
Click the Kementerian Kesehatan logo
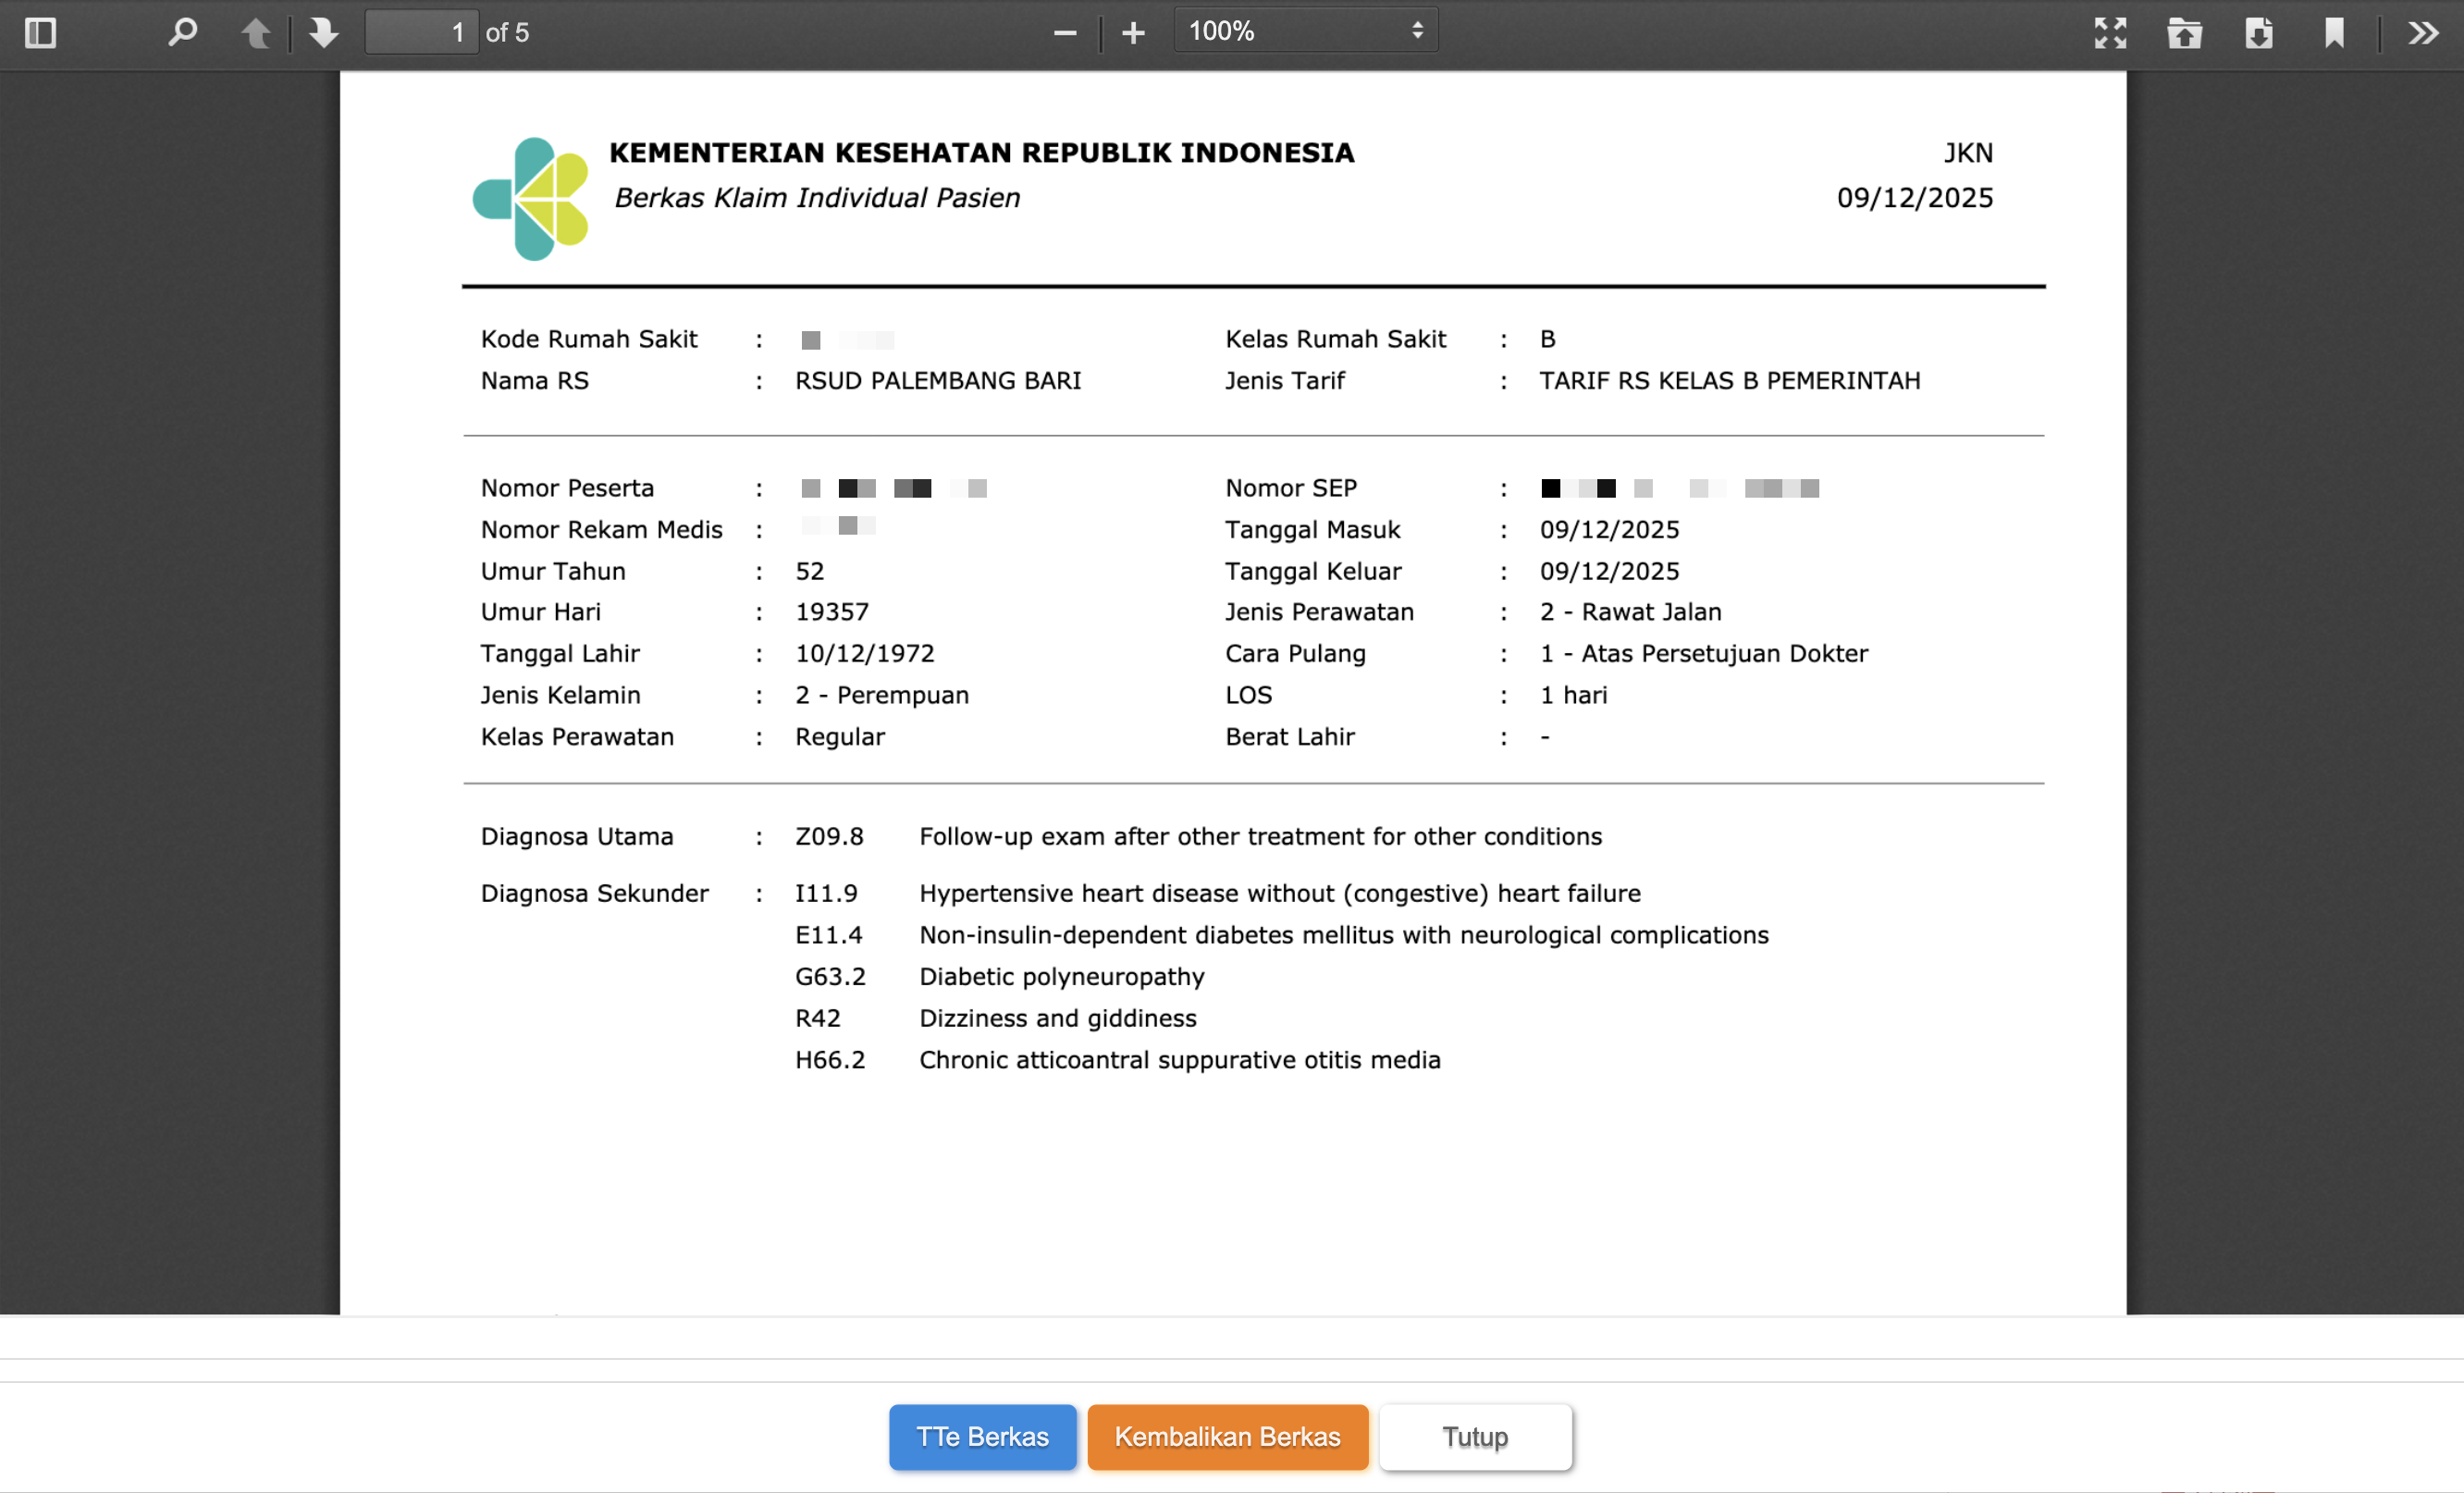(x=531, y=198)
